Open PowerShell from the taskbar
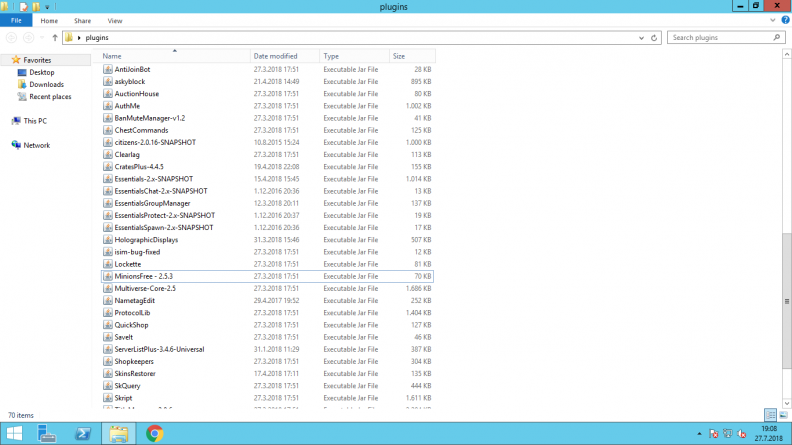Screen dimensions: 792x445 click(x=83, y=433)
